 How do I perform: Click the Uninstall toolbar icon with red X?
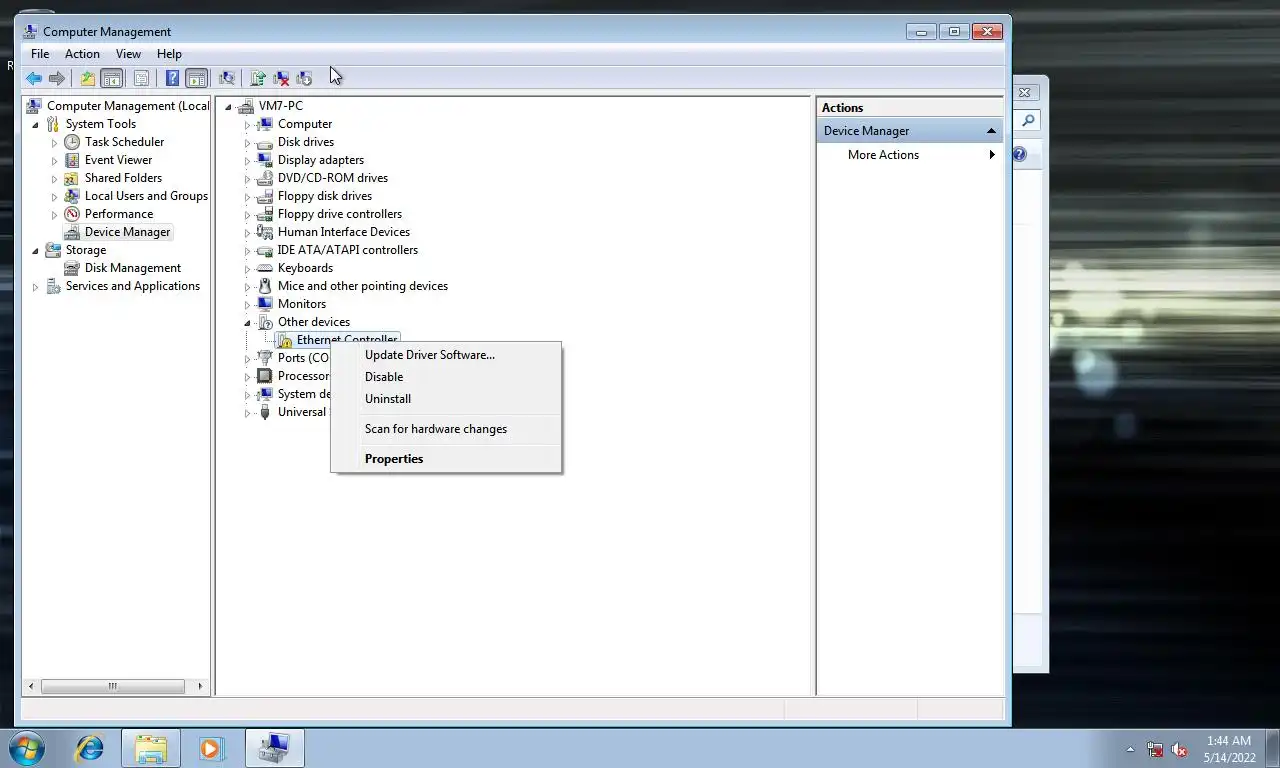pyautogui.click(x=281, y=78)
